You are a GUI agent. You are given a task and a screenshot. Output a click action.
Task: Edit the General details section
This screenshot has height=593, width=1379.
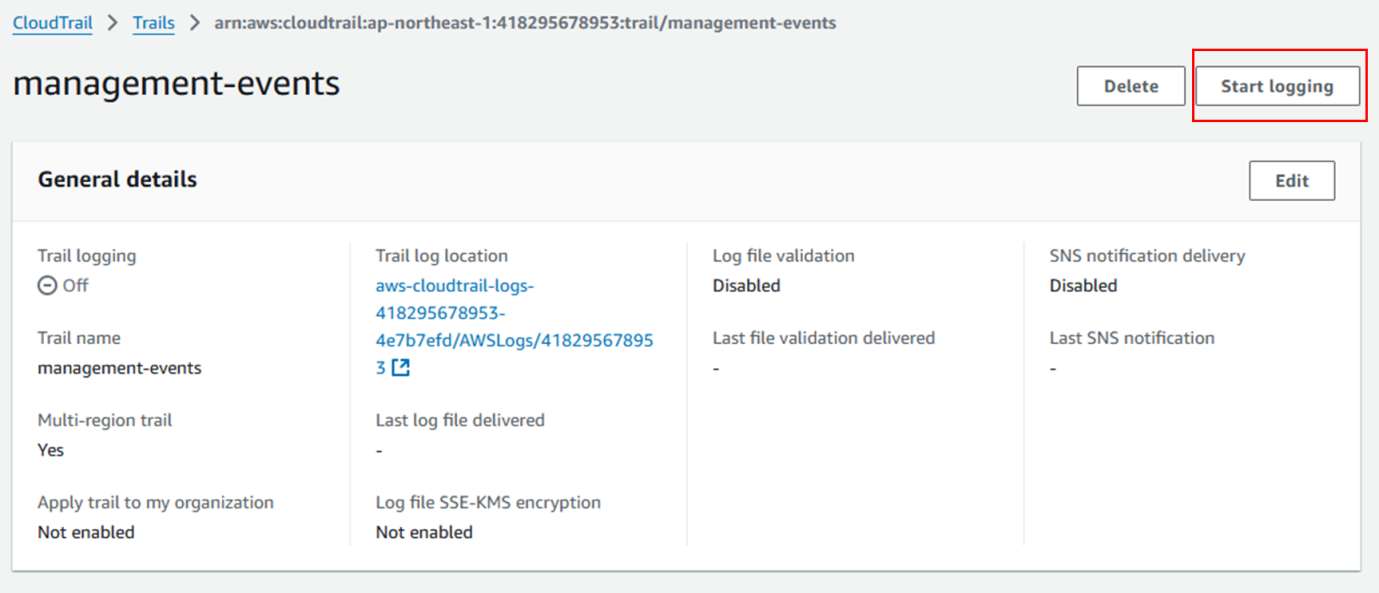[1291, 181]
